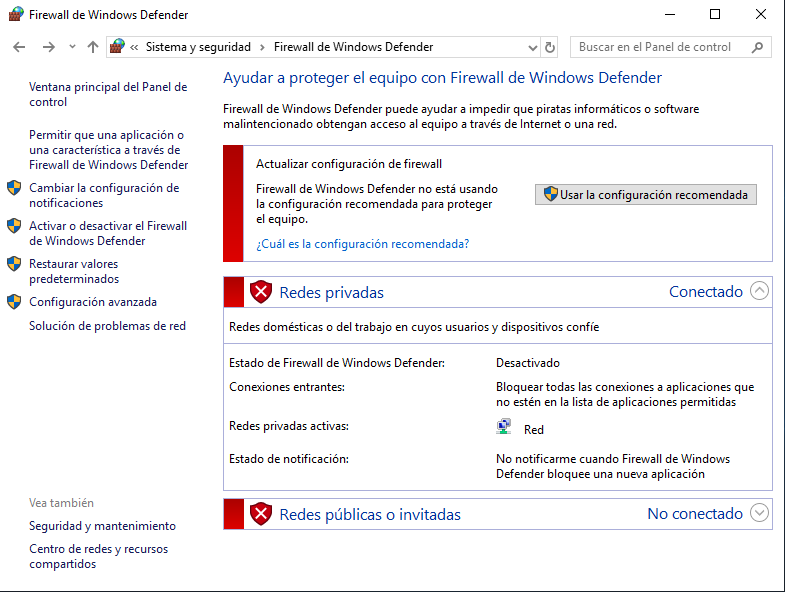Open Restaurar valores predeterminados
The width and height of the screenshot is (785, 592).
74,271
